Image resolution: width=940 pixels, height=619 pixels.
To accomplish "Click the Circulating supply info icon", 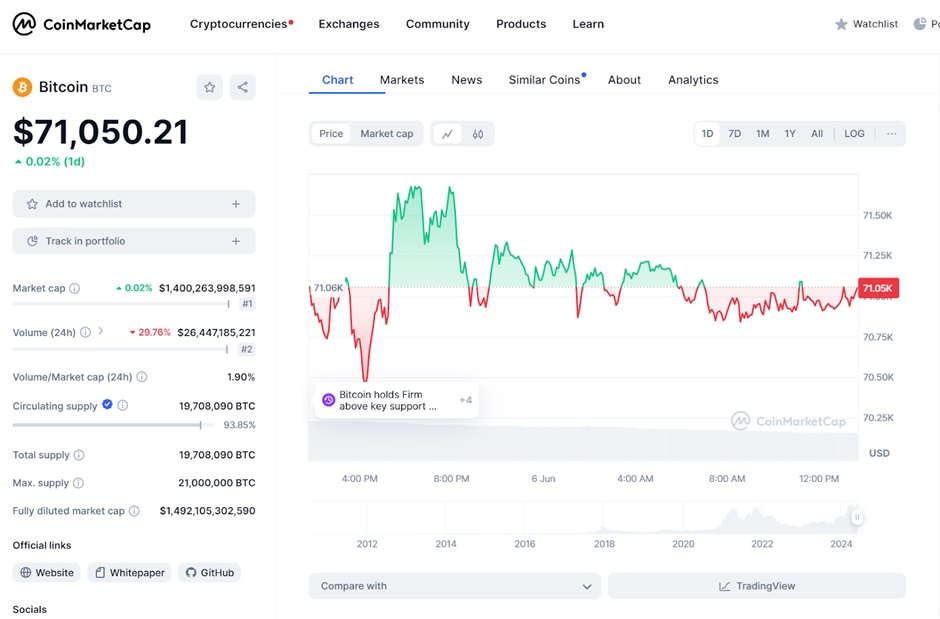I will pos(123,406).
